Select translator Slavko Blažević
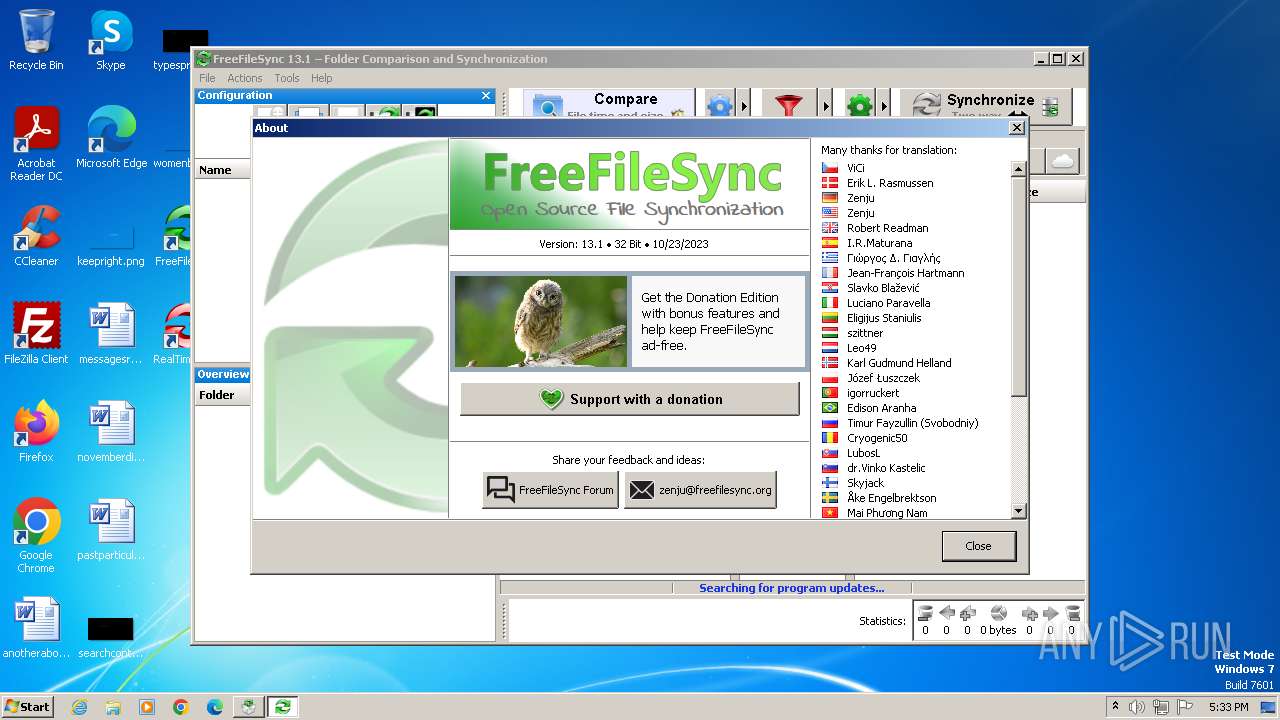The image size is (1280, 720). 883,288
